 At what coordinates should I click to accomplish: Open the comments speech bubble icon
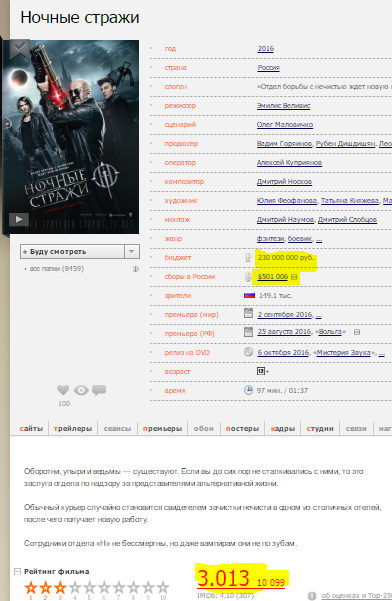tap(99, 390)
